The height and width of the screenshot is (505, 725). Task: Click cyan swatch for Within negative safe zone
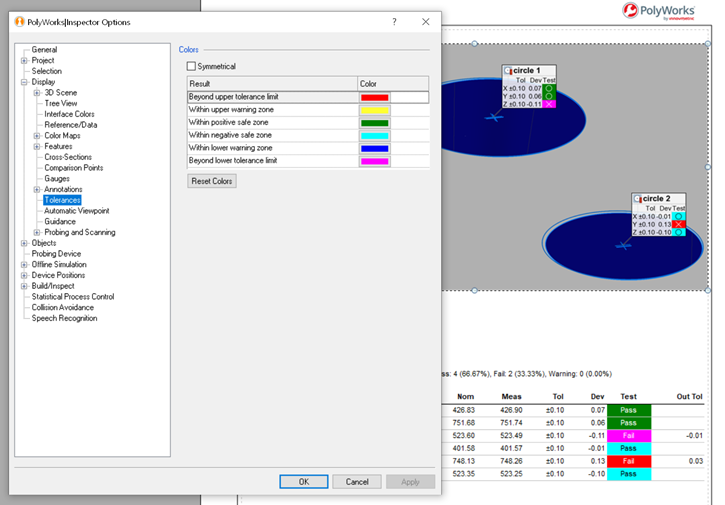coord(375,135)
